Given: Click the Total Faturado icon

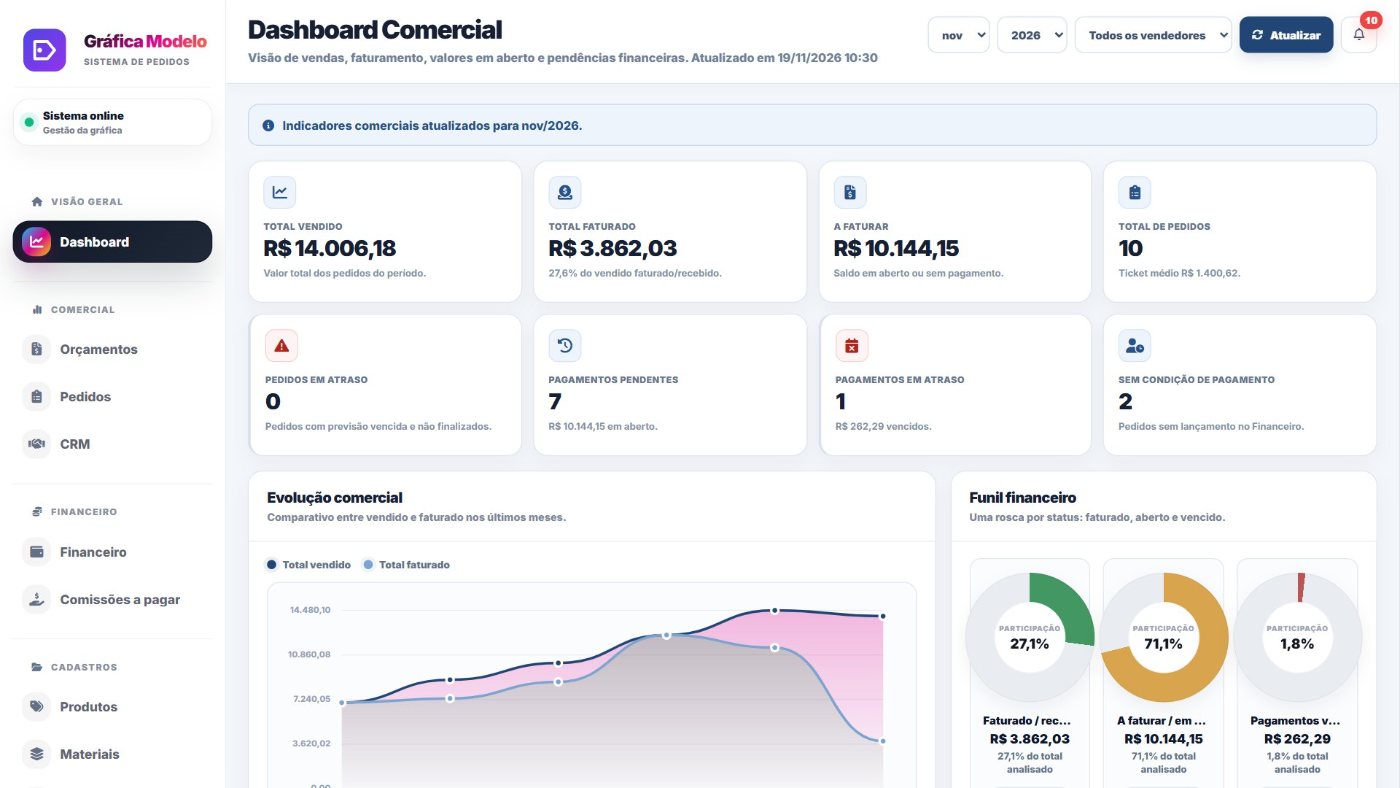Looking at the screenshot, I should click(565, 192).
